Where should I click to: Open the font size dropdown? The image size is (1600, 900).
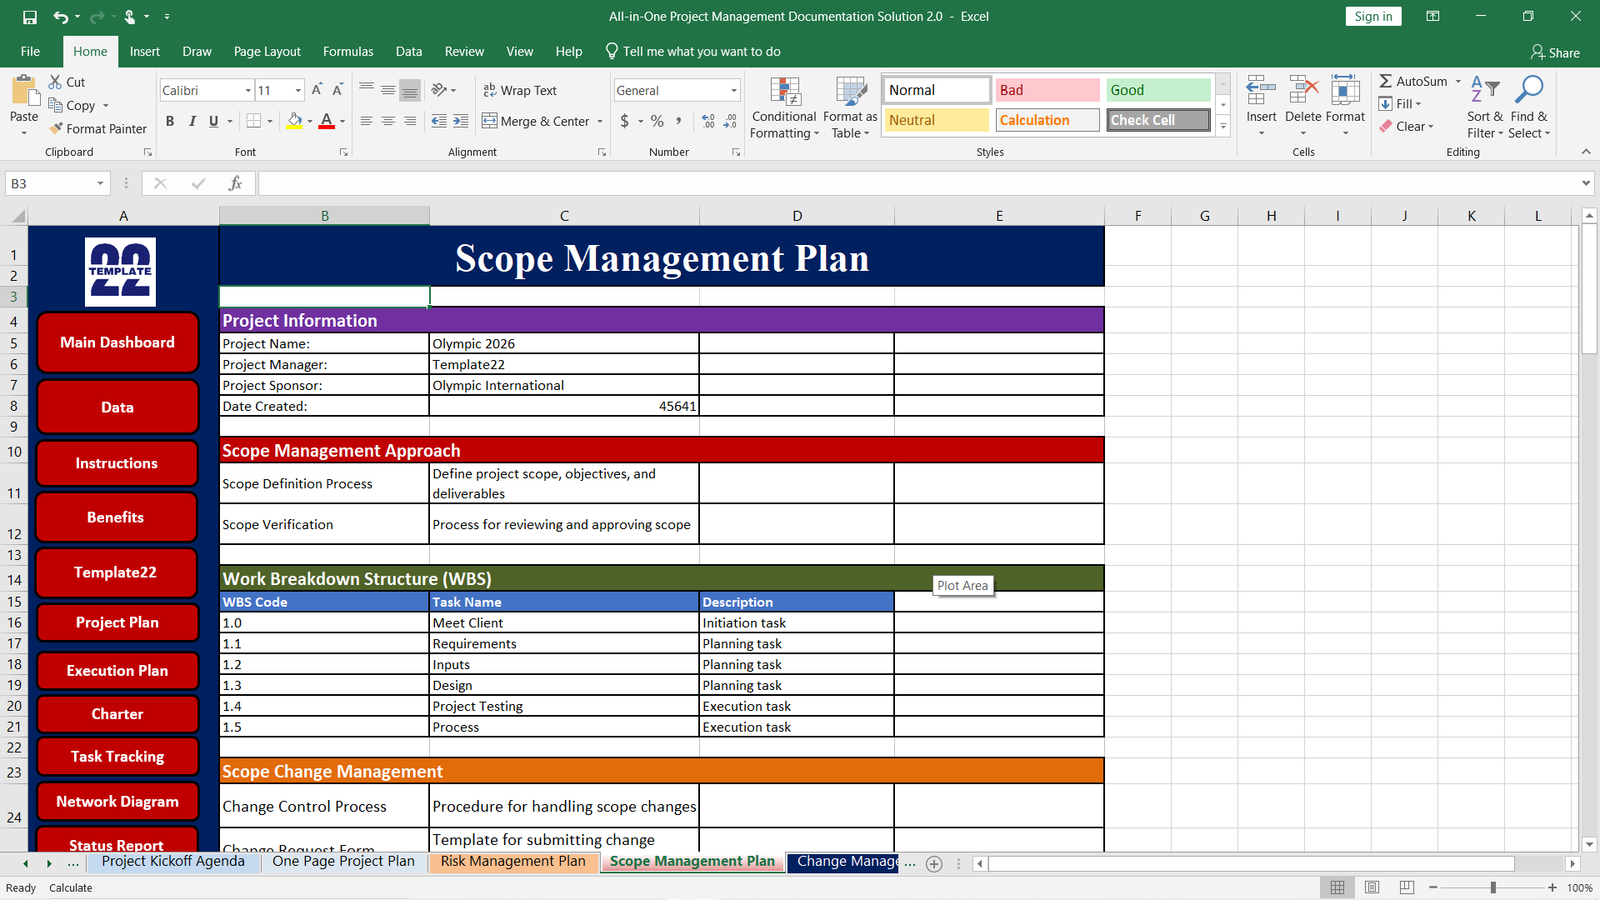pos(298,90)
